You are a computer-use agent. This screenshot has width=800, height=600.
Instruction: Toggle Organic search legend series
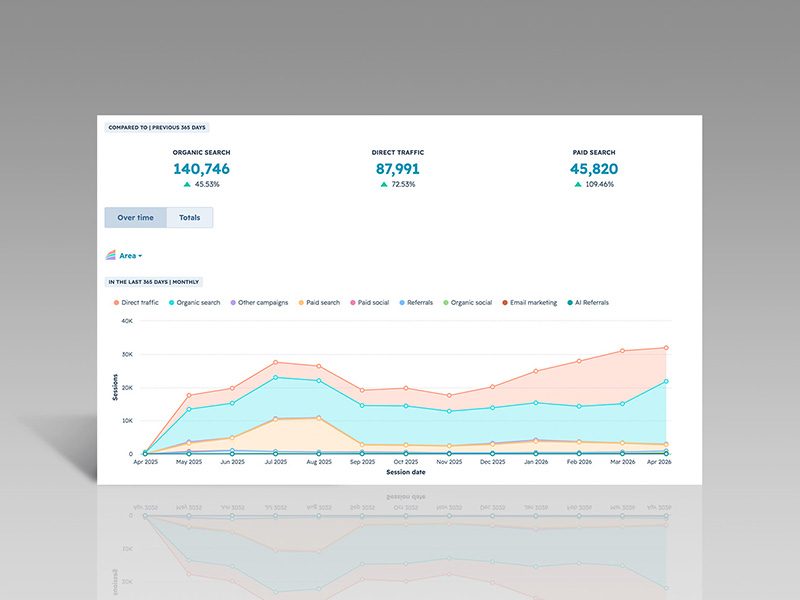coord(194,303)
